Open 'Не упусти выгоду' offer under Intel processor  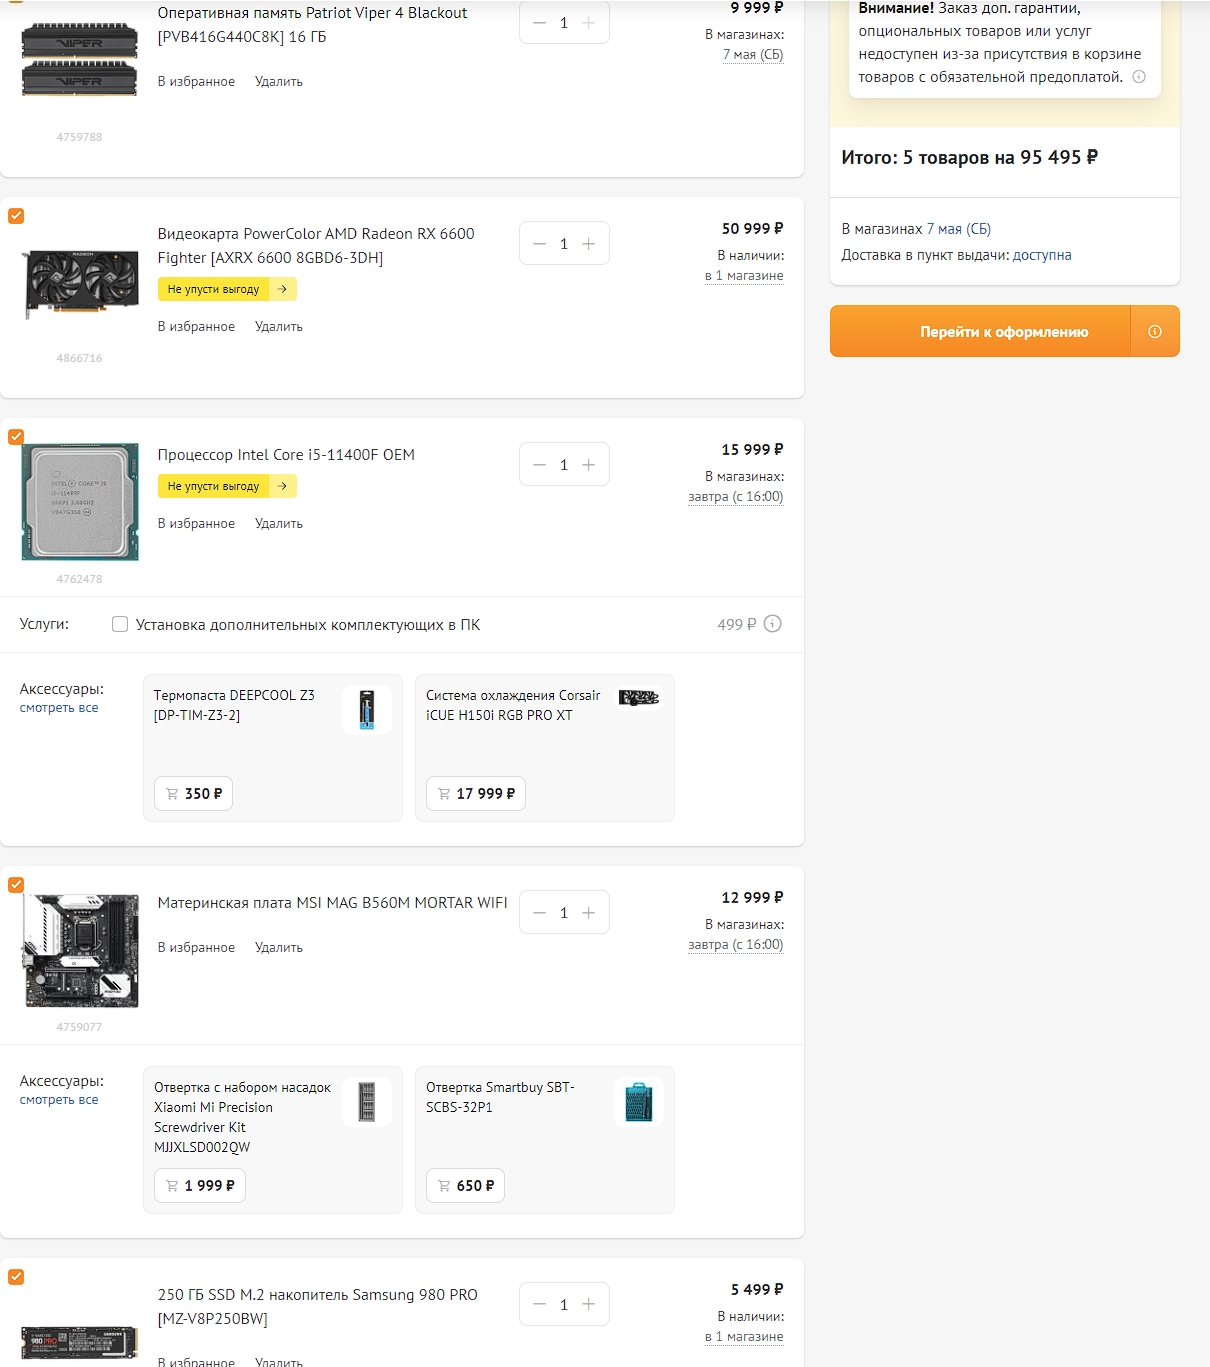click(227, 486)
